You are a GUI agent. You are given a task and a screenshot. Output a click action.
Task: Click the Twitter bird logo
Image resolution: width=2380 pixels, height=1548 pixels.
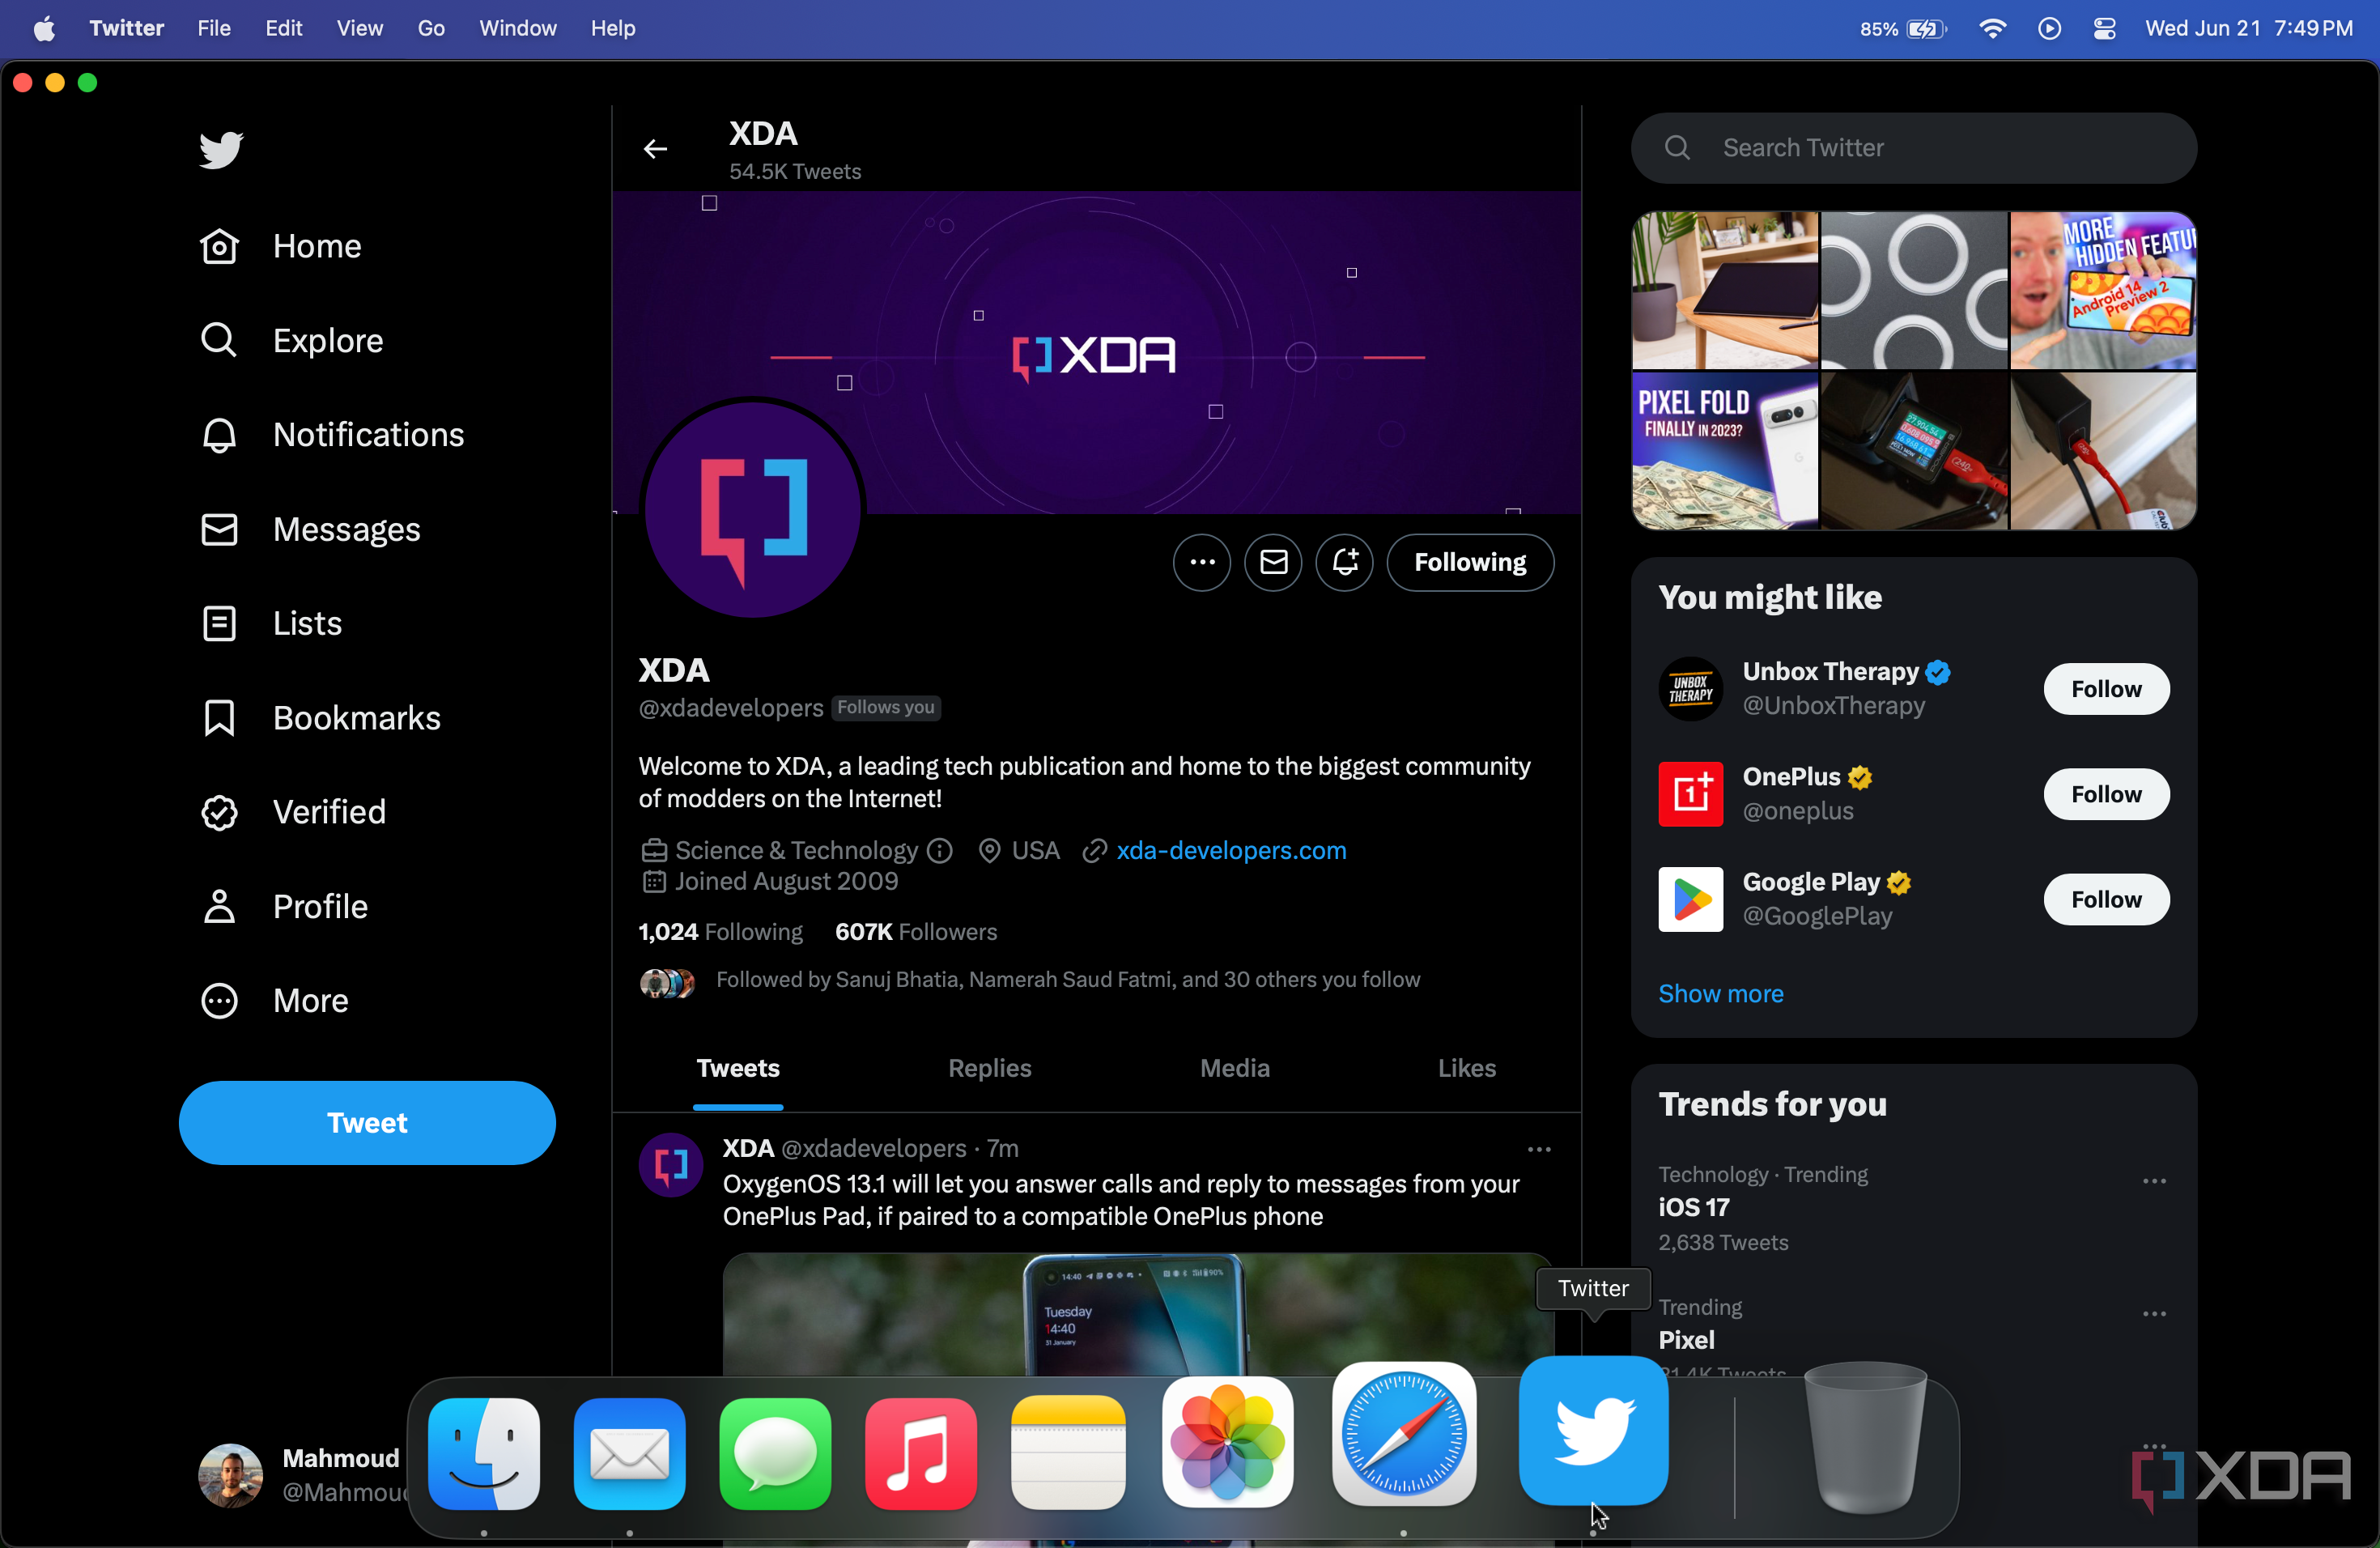[219, 150]
